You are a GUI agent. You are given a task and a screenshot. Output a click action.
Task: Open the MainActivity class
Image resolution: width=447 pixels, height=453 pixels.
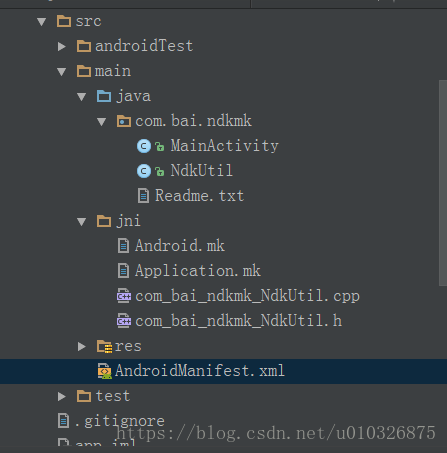(x=224, y=146)
